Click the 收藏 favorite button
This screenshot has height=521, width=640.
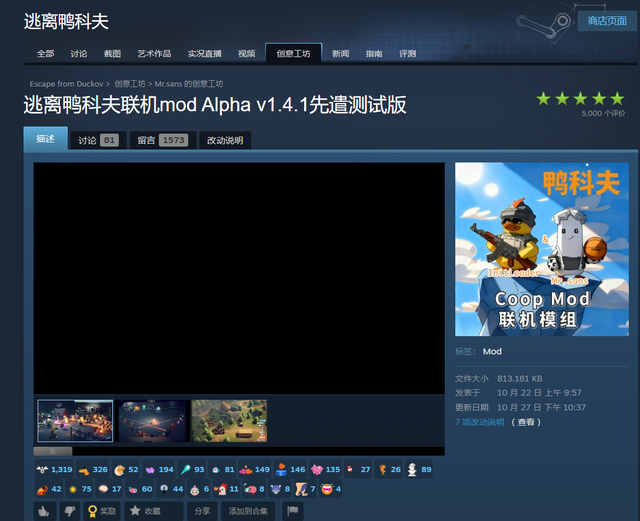154,511
